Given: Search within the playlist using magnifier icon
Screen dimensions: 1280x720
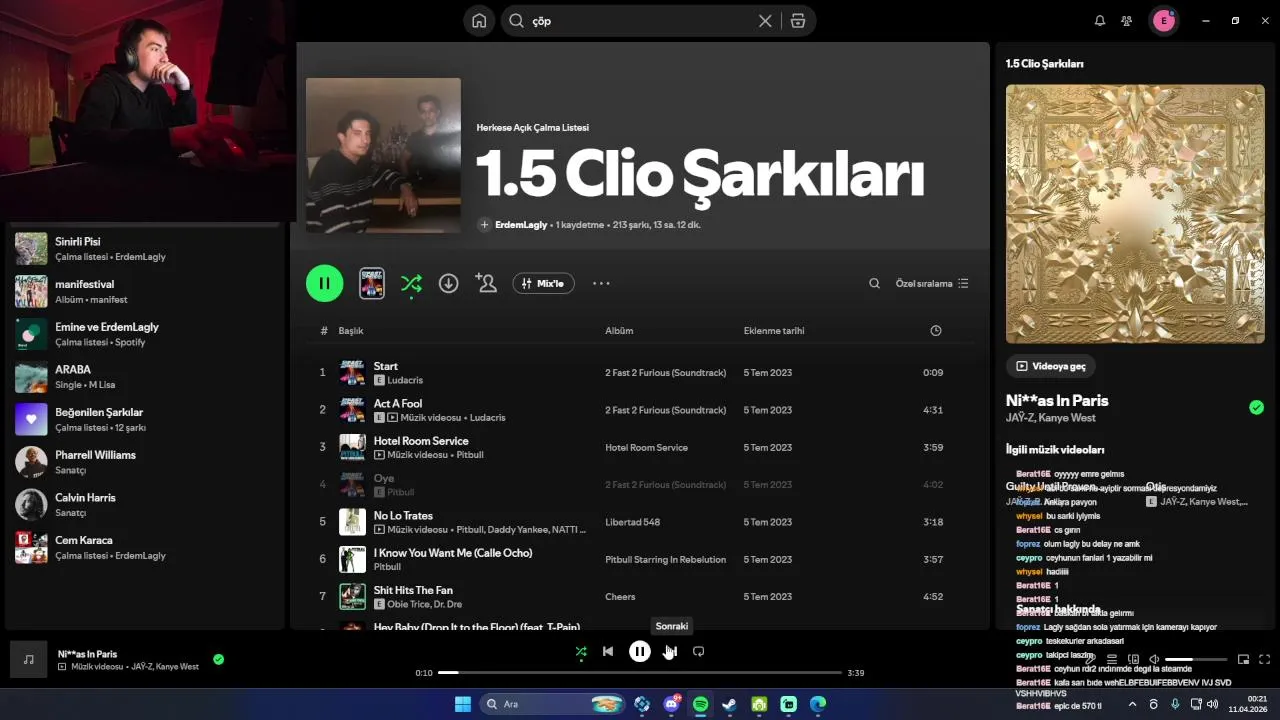Looking at the screenshot, I should click(874, 283).
